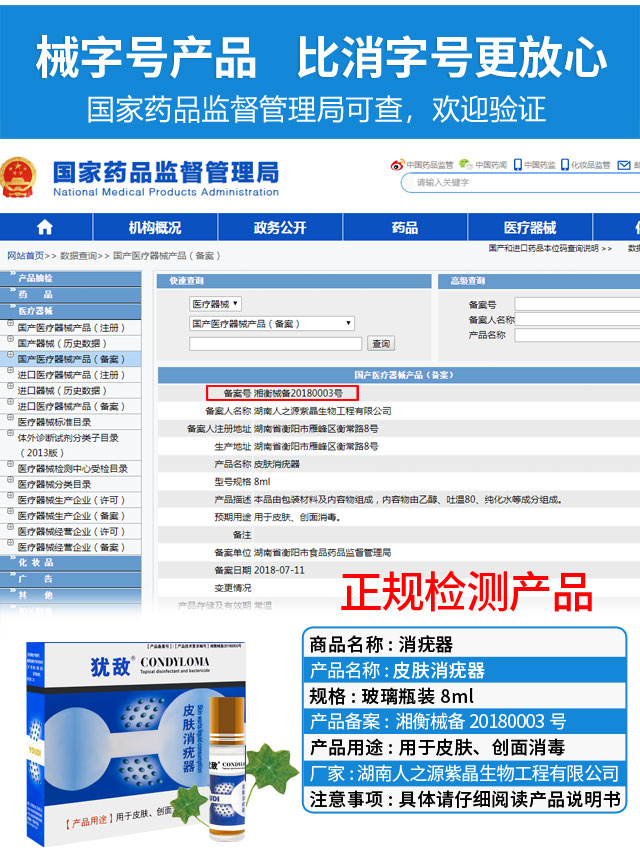Open the 国产医疗器械产品（备案）dropdown
Viewport: 640px width, 862px height.
coord(272,324)
